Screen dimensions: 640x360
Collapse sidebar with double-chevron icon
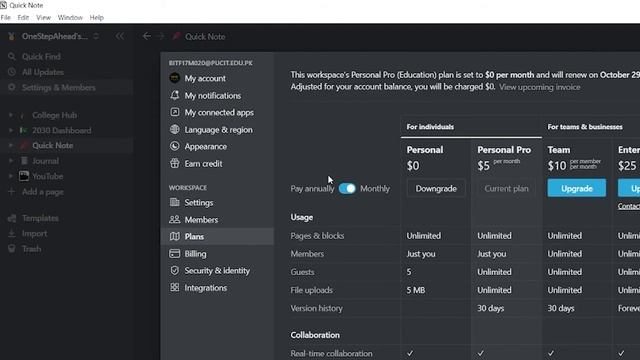tap(120, 36)
